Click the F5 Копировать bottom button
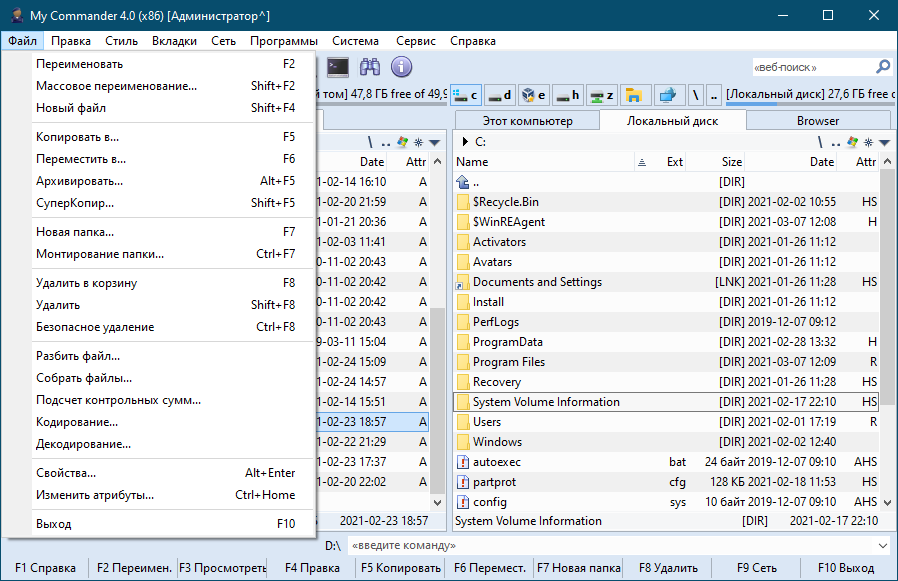This screenshot has width=898, height=581. pyautogui.click(x=400, y=568)
